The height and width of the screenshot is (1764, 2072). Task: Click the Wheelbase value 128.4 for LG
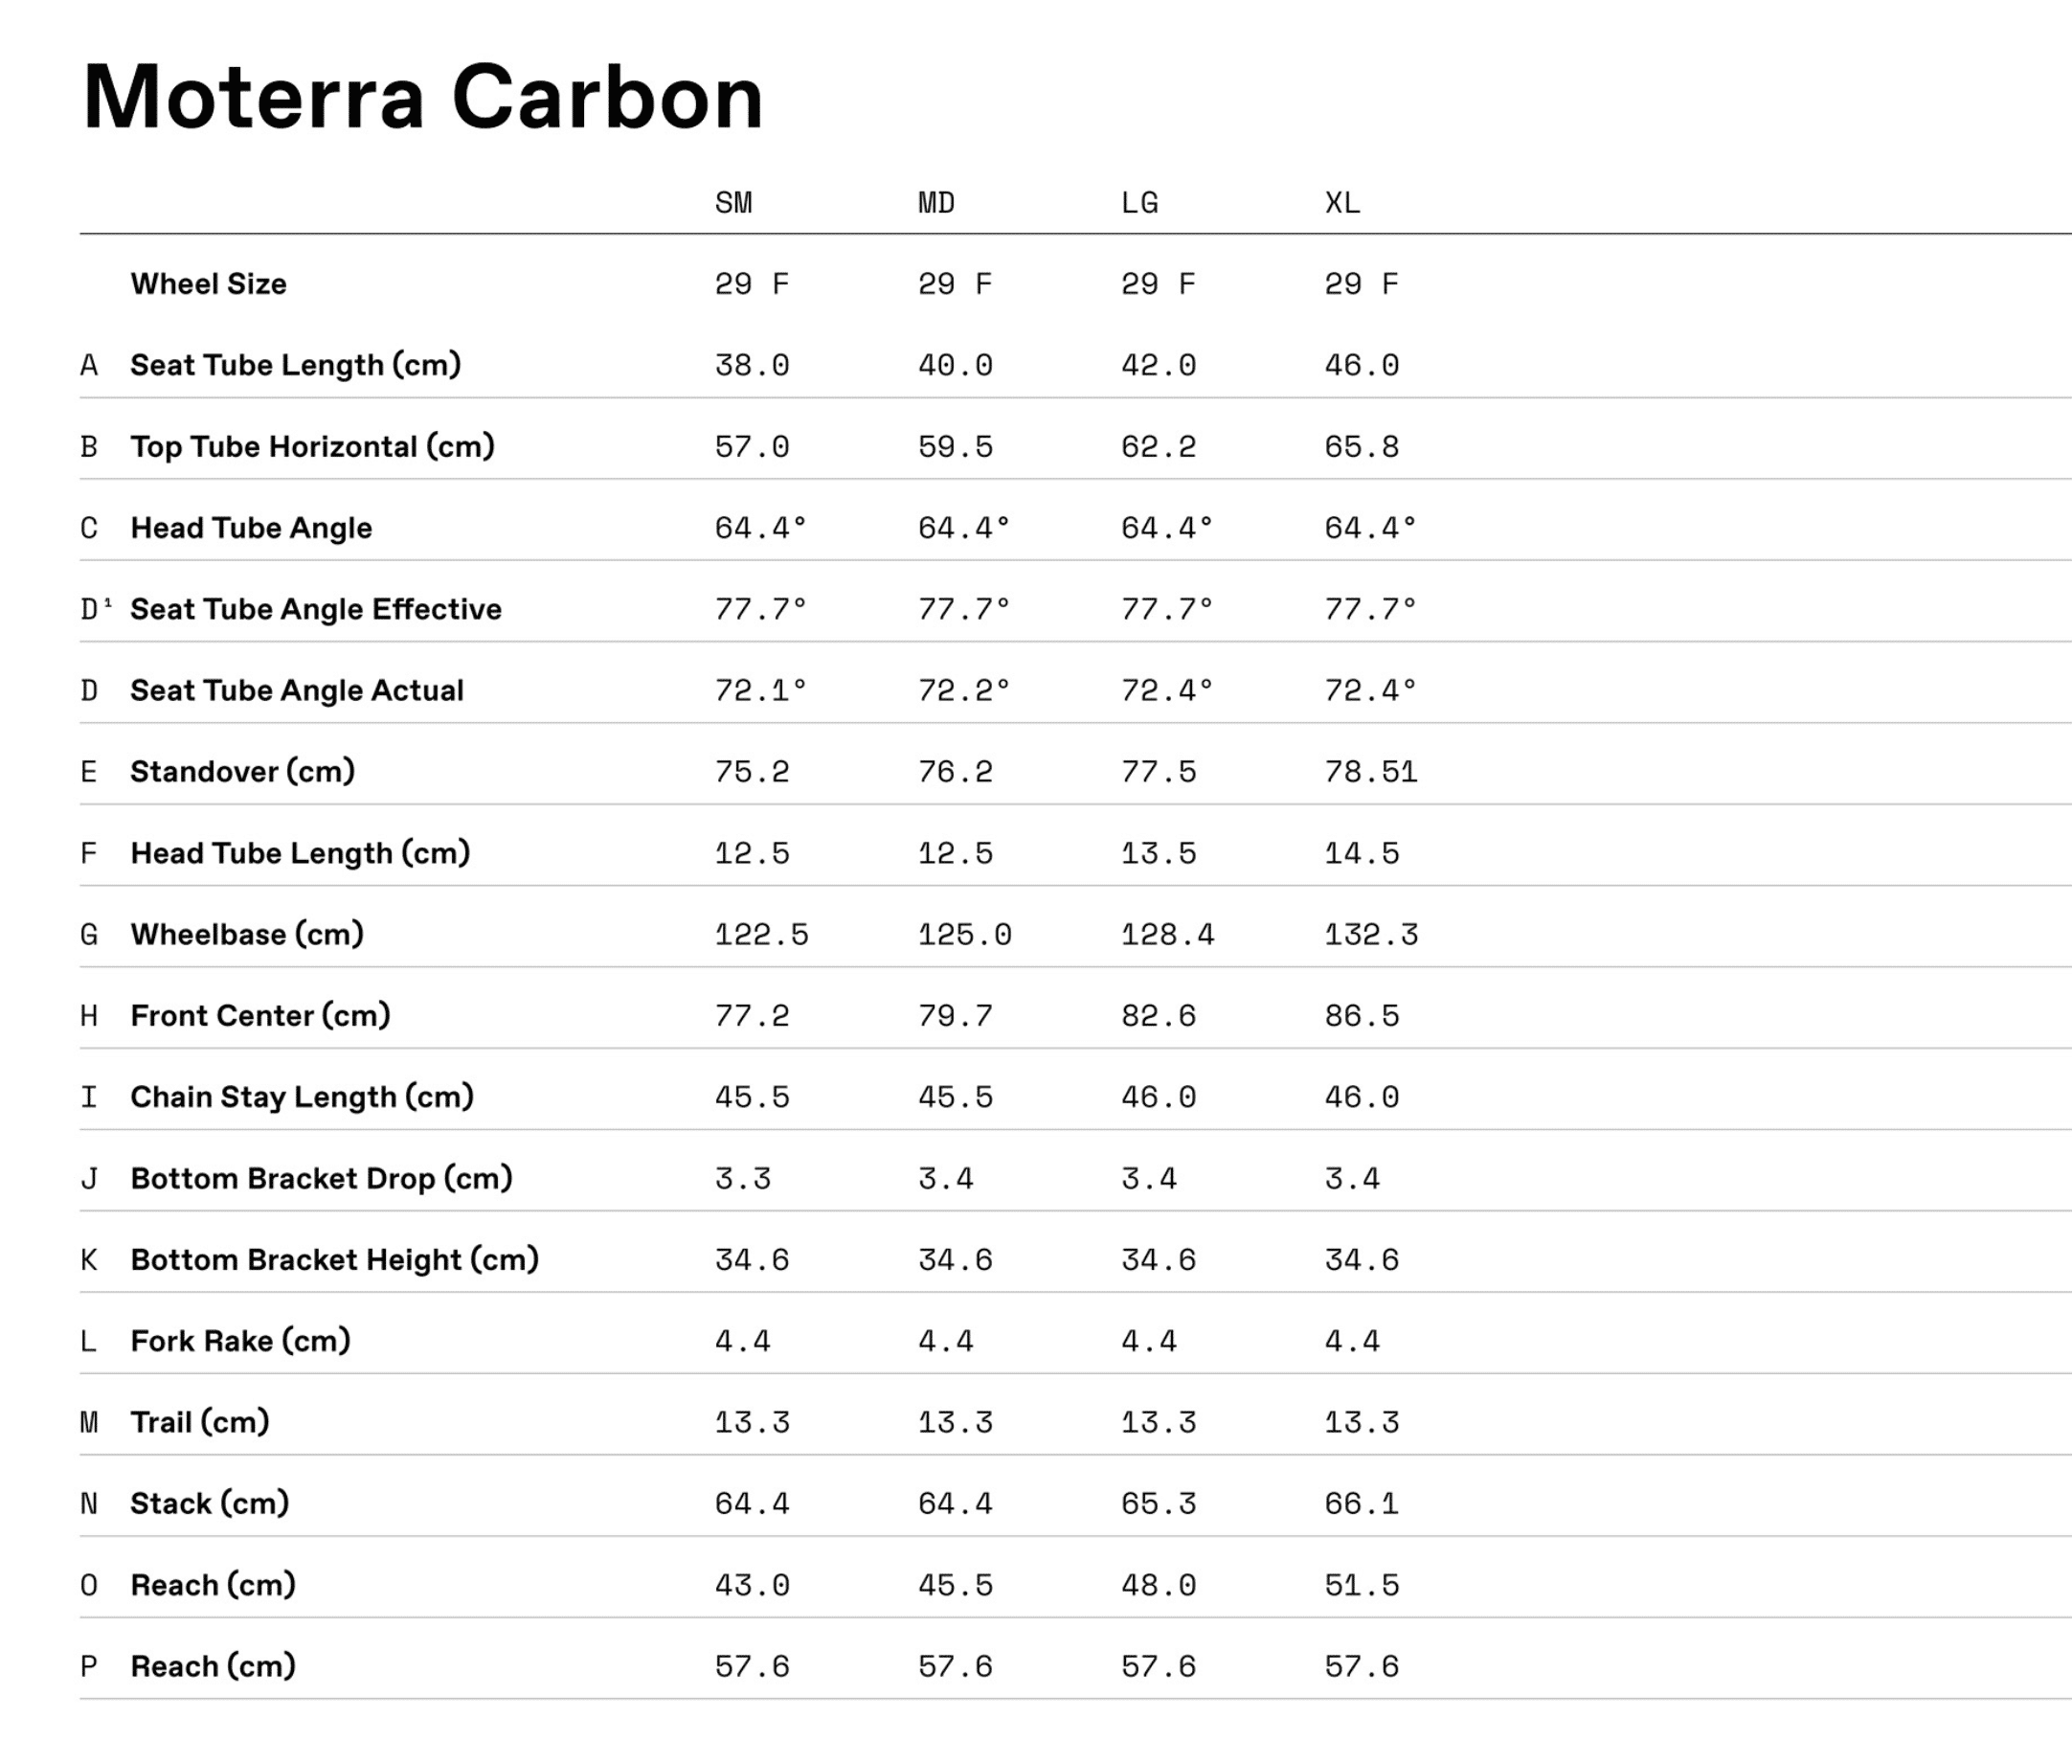tap(1167, 935)
